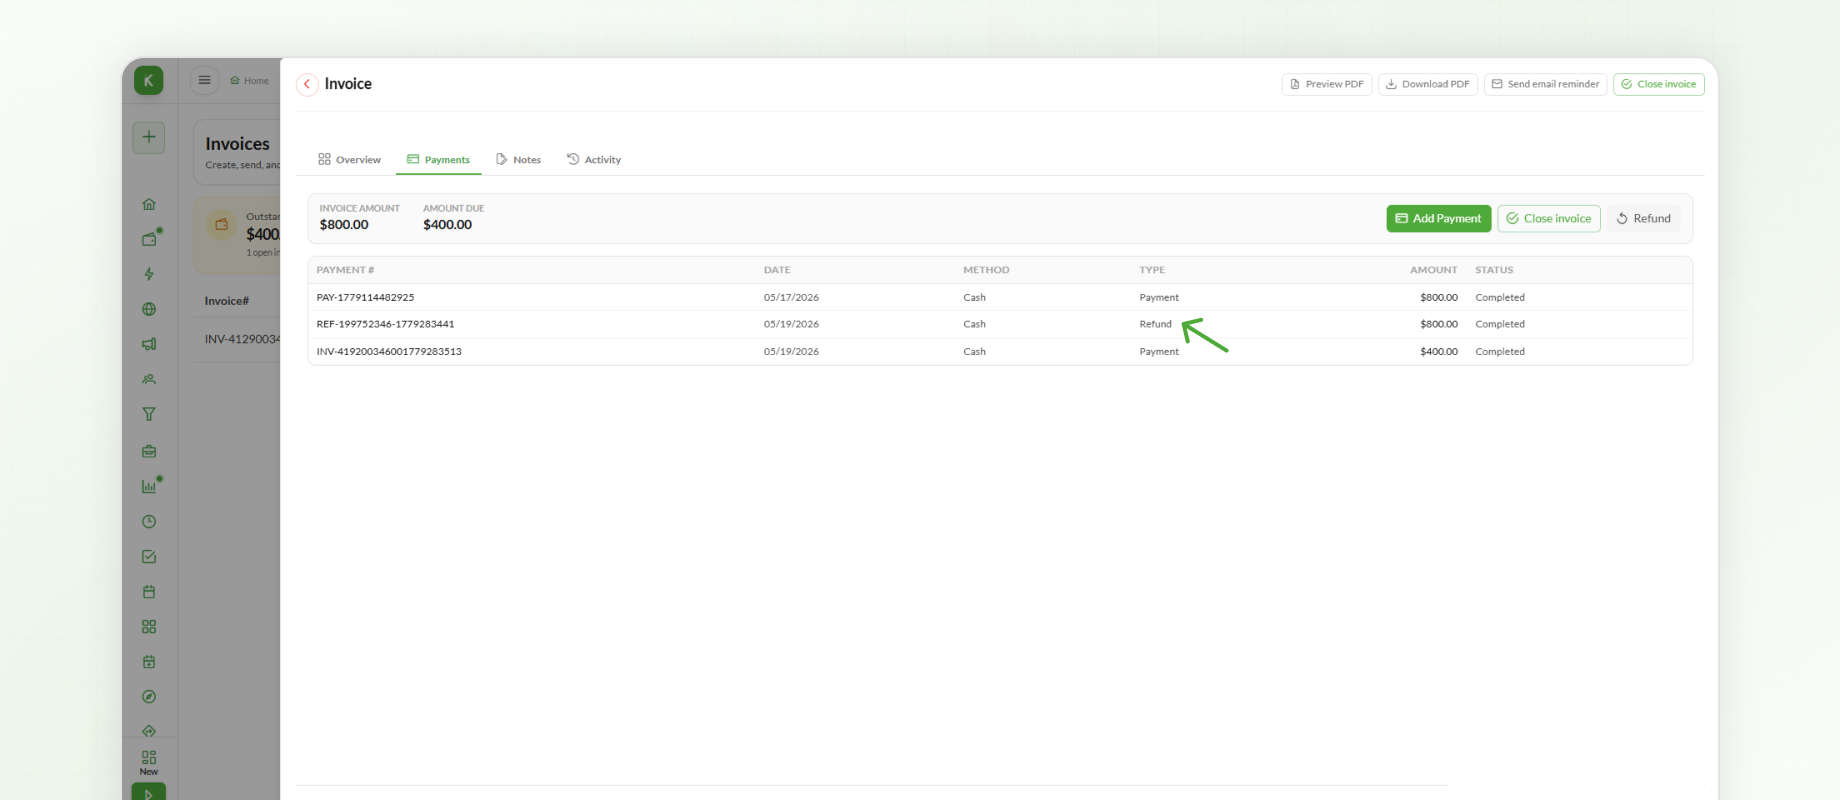Open the Notes tab
The height and width of the screenshot is (800, 1840).
pyautogui.click(x=518, y=160)
